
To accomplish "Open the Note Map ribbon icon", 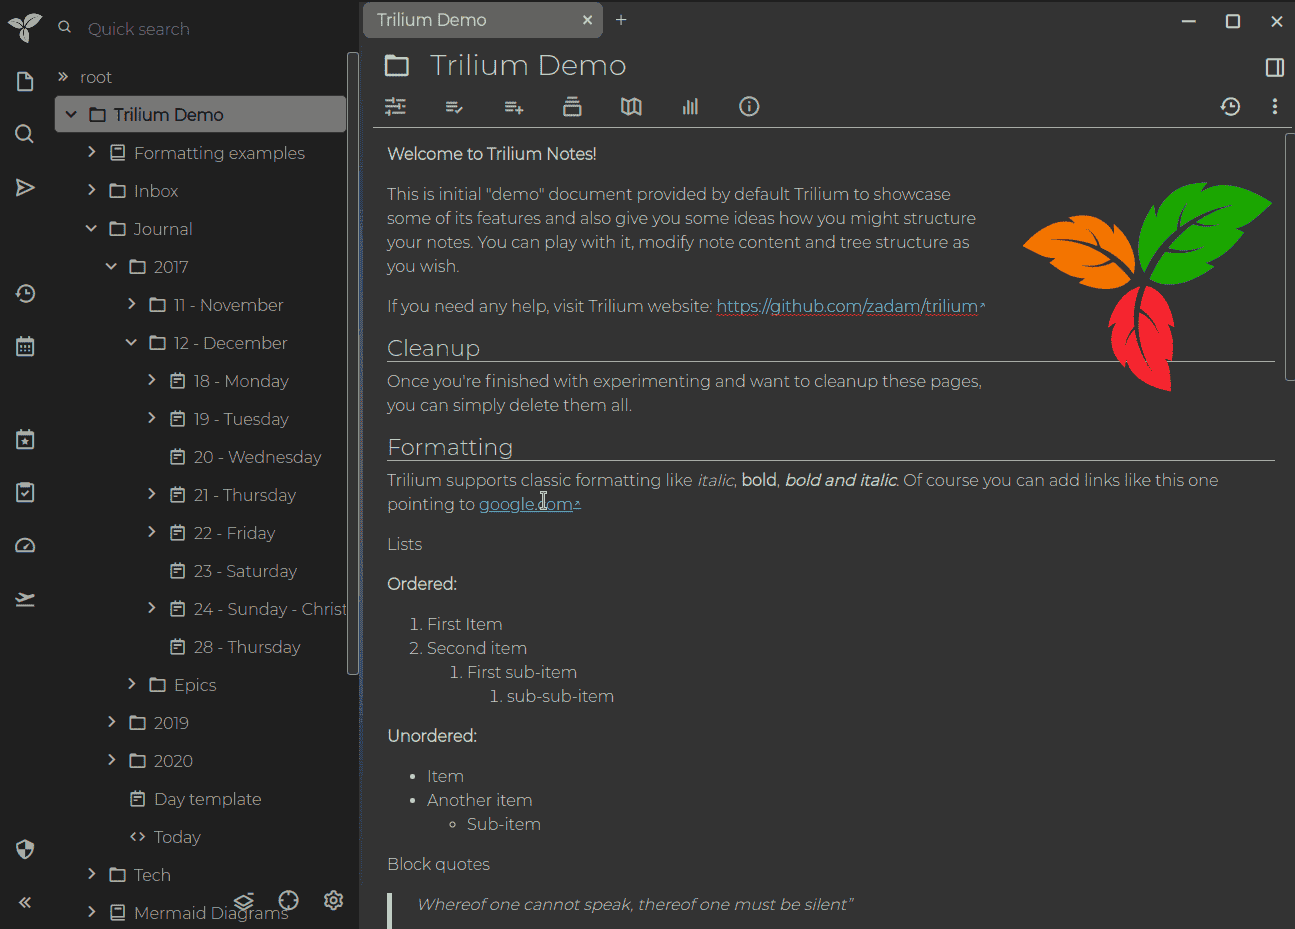I will (631, 107).
